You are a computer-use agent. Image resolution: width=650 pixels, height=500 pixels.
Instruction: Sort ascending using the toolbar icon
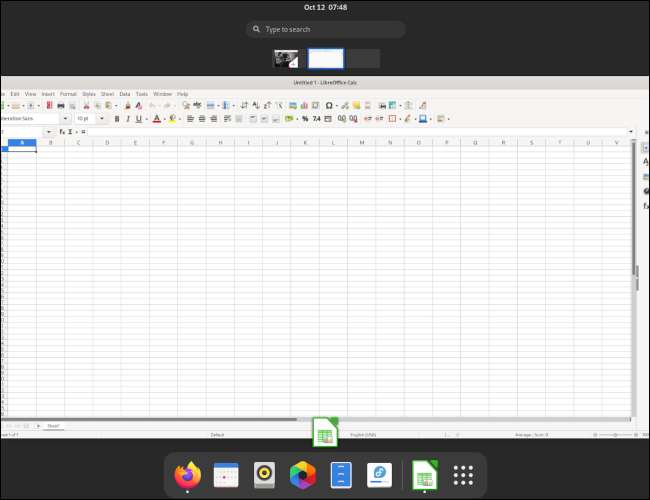click(x=256, y=105)
